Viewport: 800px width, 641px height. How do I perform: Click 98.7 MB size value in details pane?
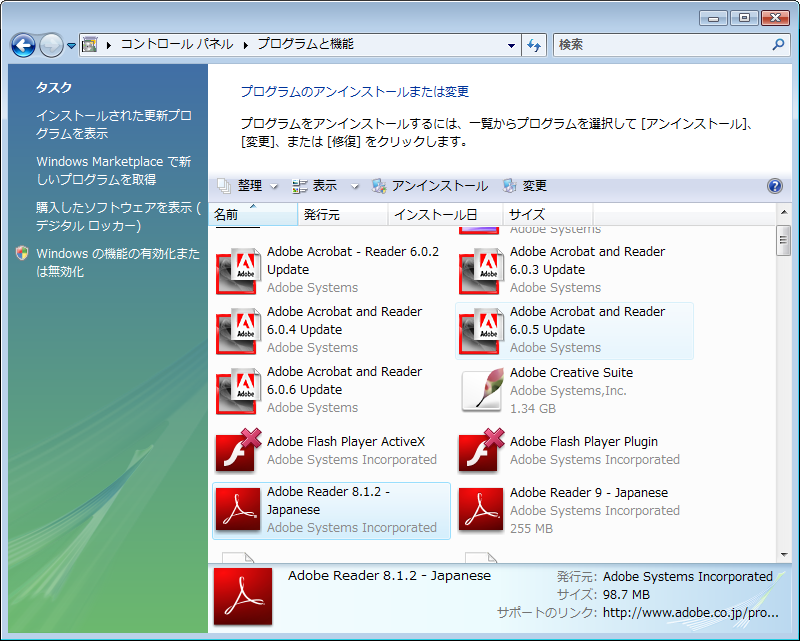pyautogui.click(x=626, y=595)
